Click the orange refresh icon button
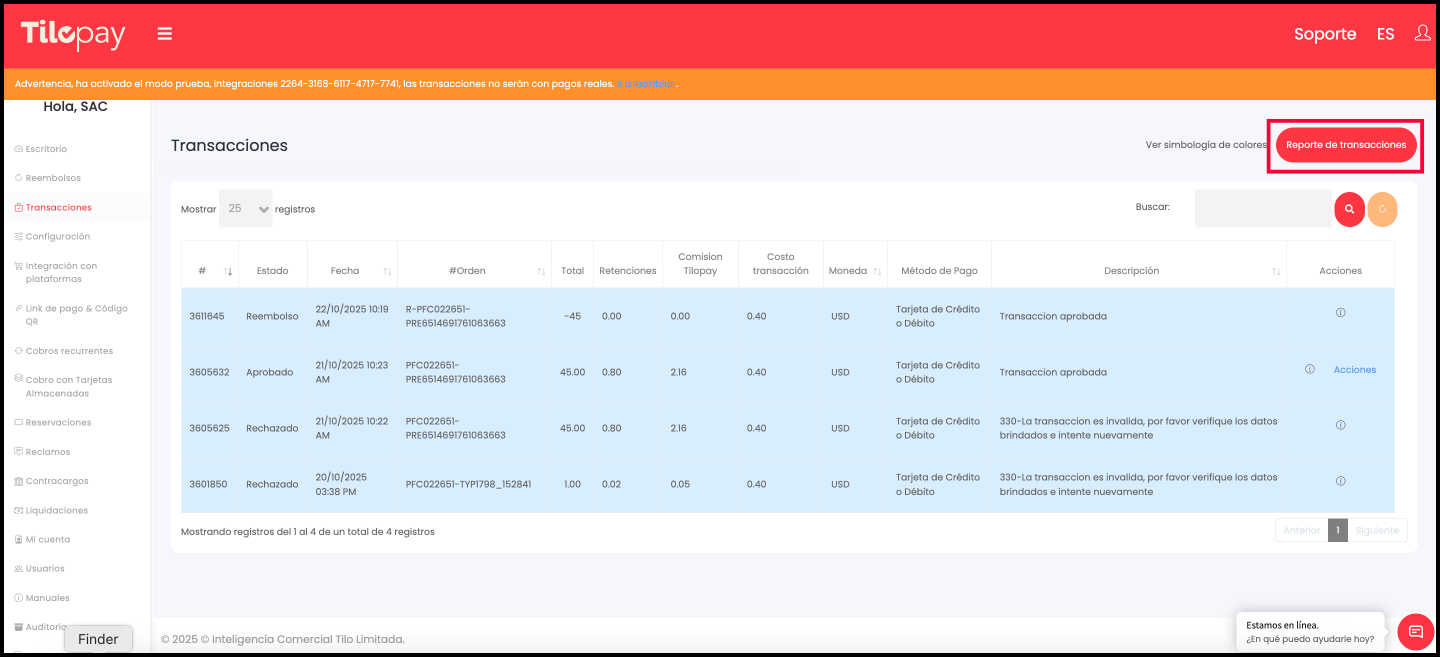 [x=1382, y=209]
